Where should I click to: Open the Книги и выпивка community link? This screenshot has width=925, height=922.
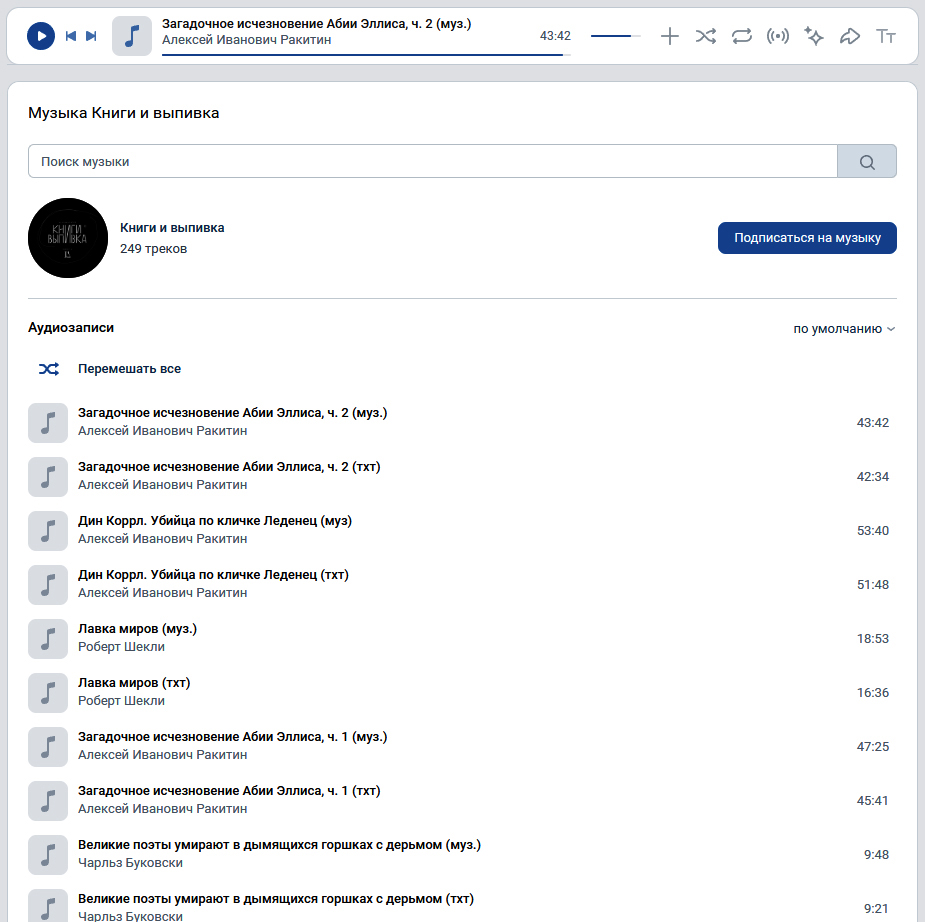[172, 228]
